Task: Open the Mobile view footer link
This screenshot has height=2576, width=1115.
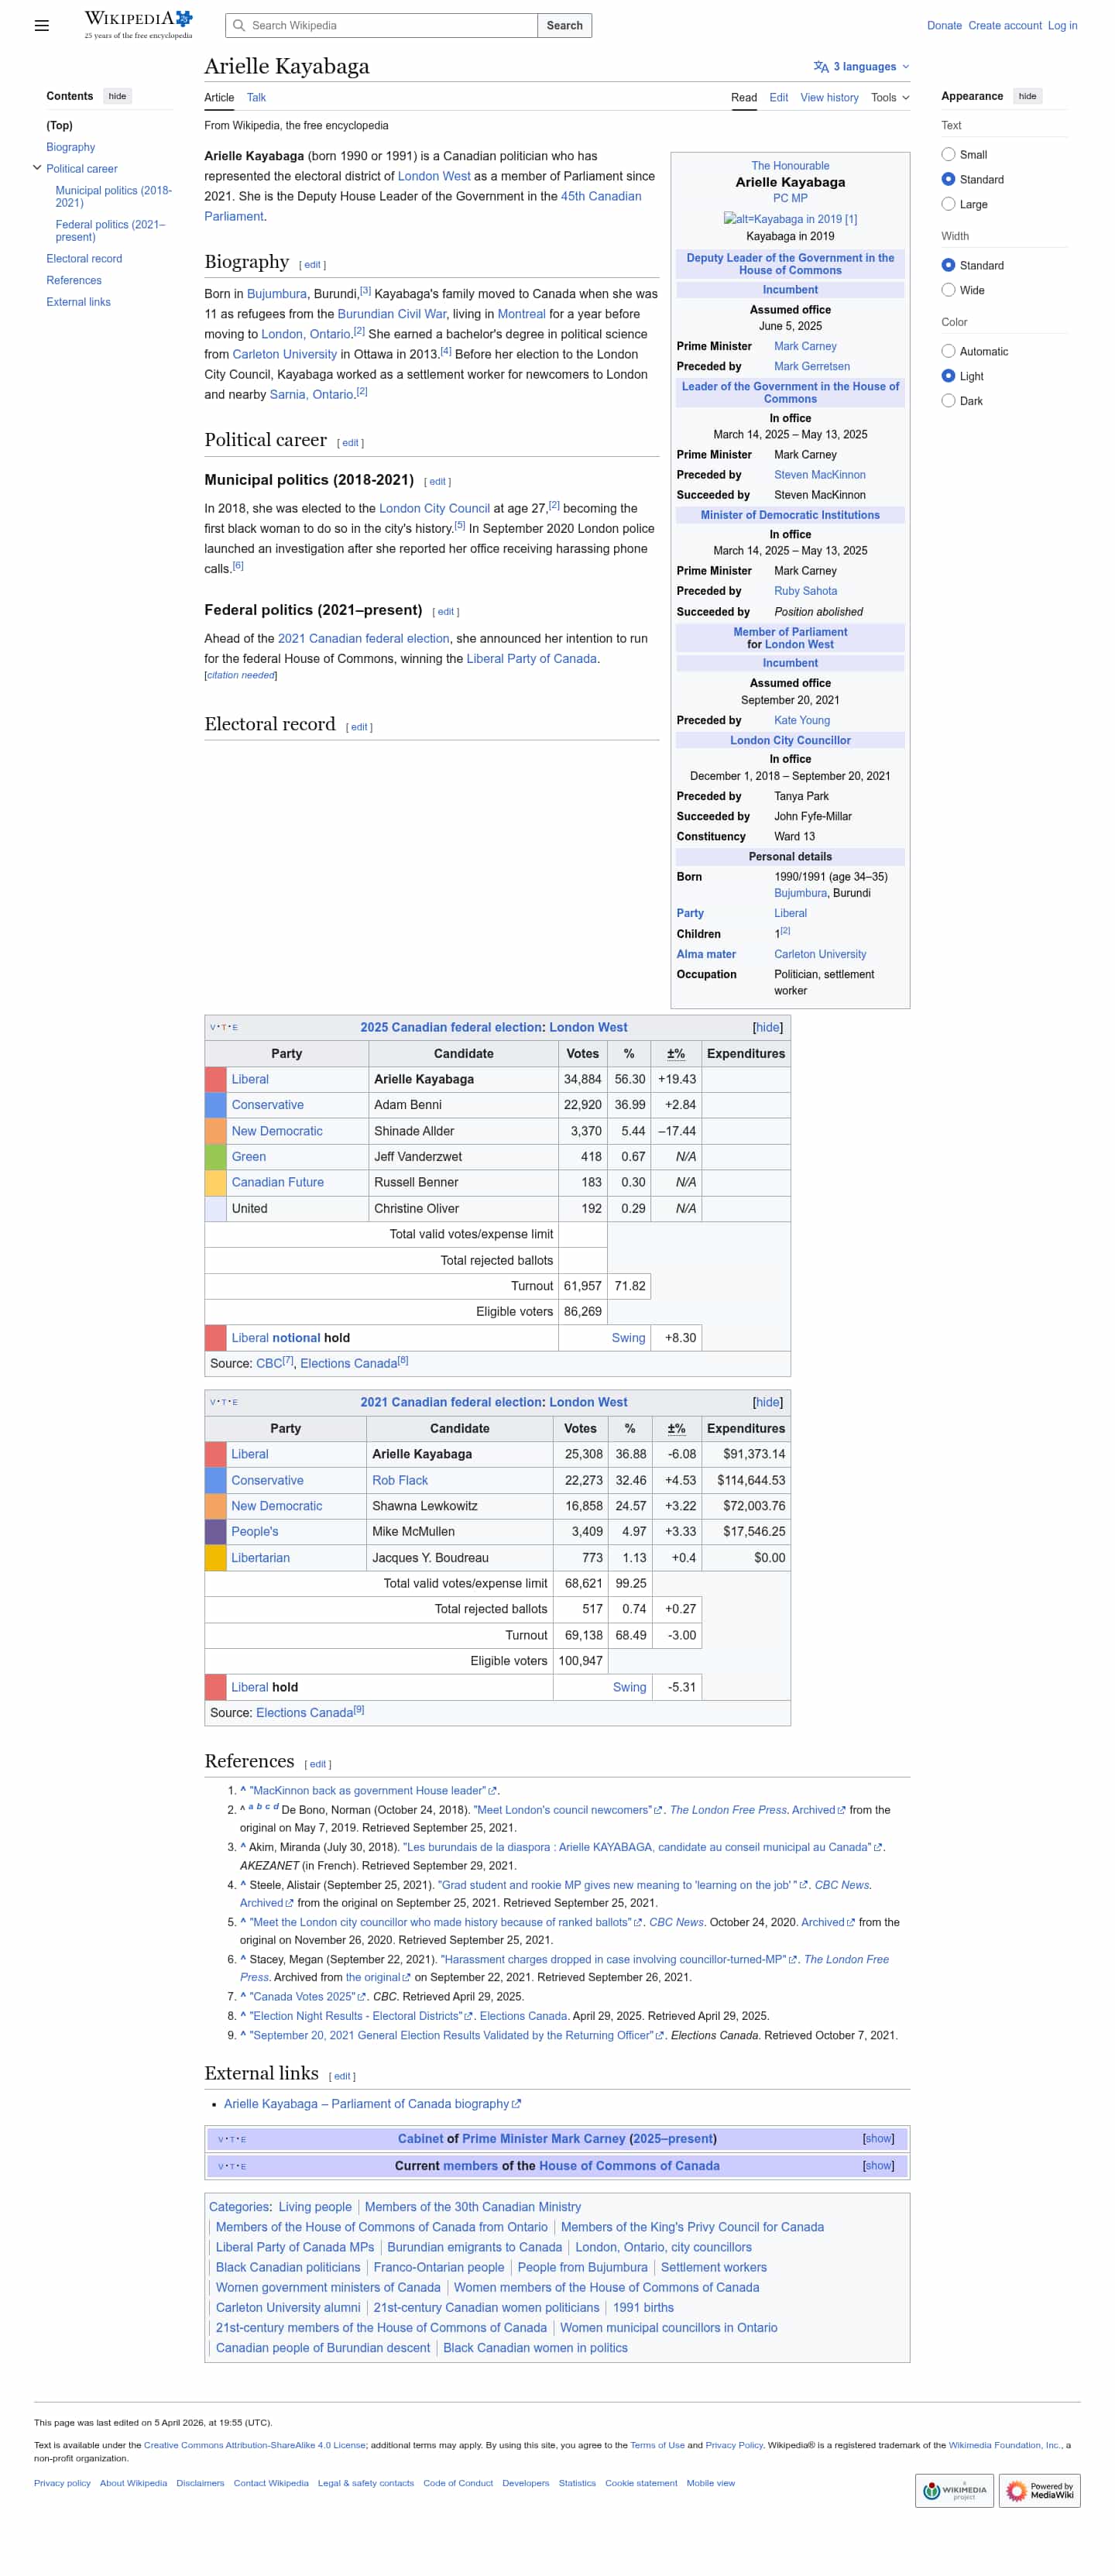Action: [710, 2484]
